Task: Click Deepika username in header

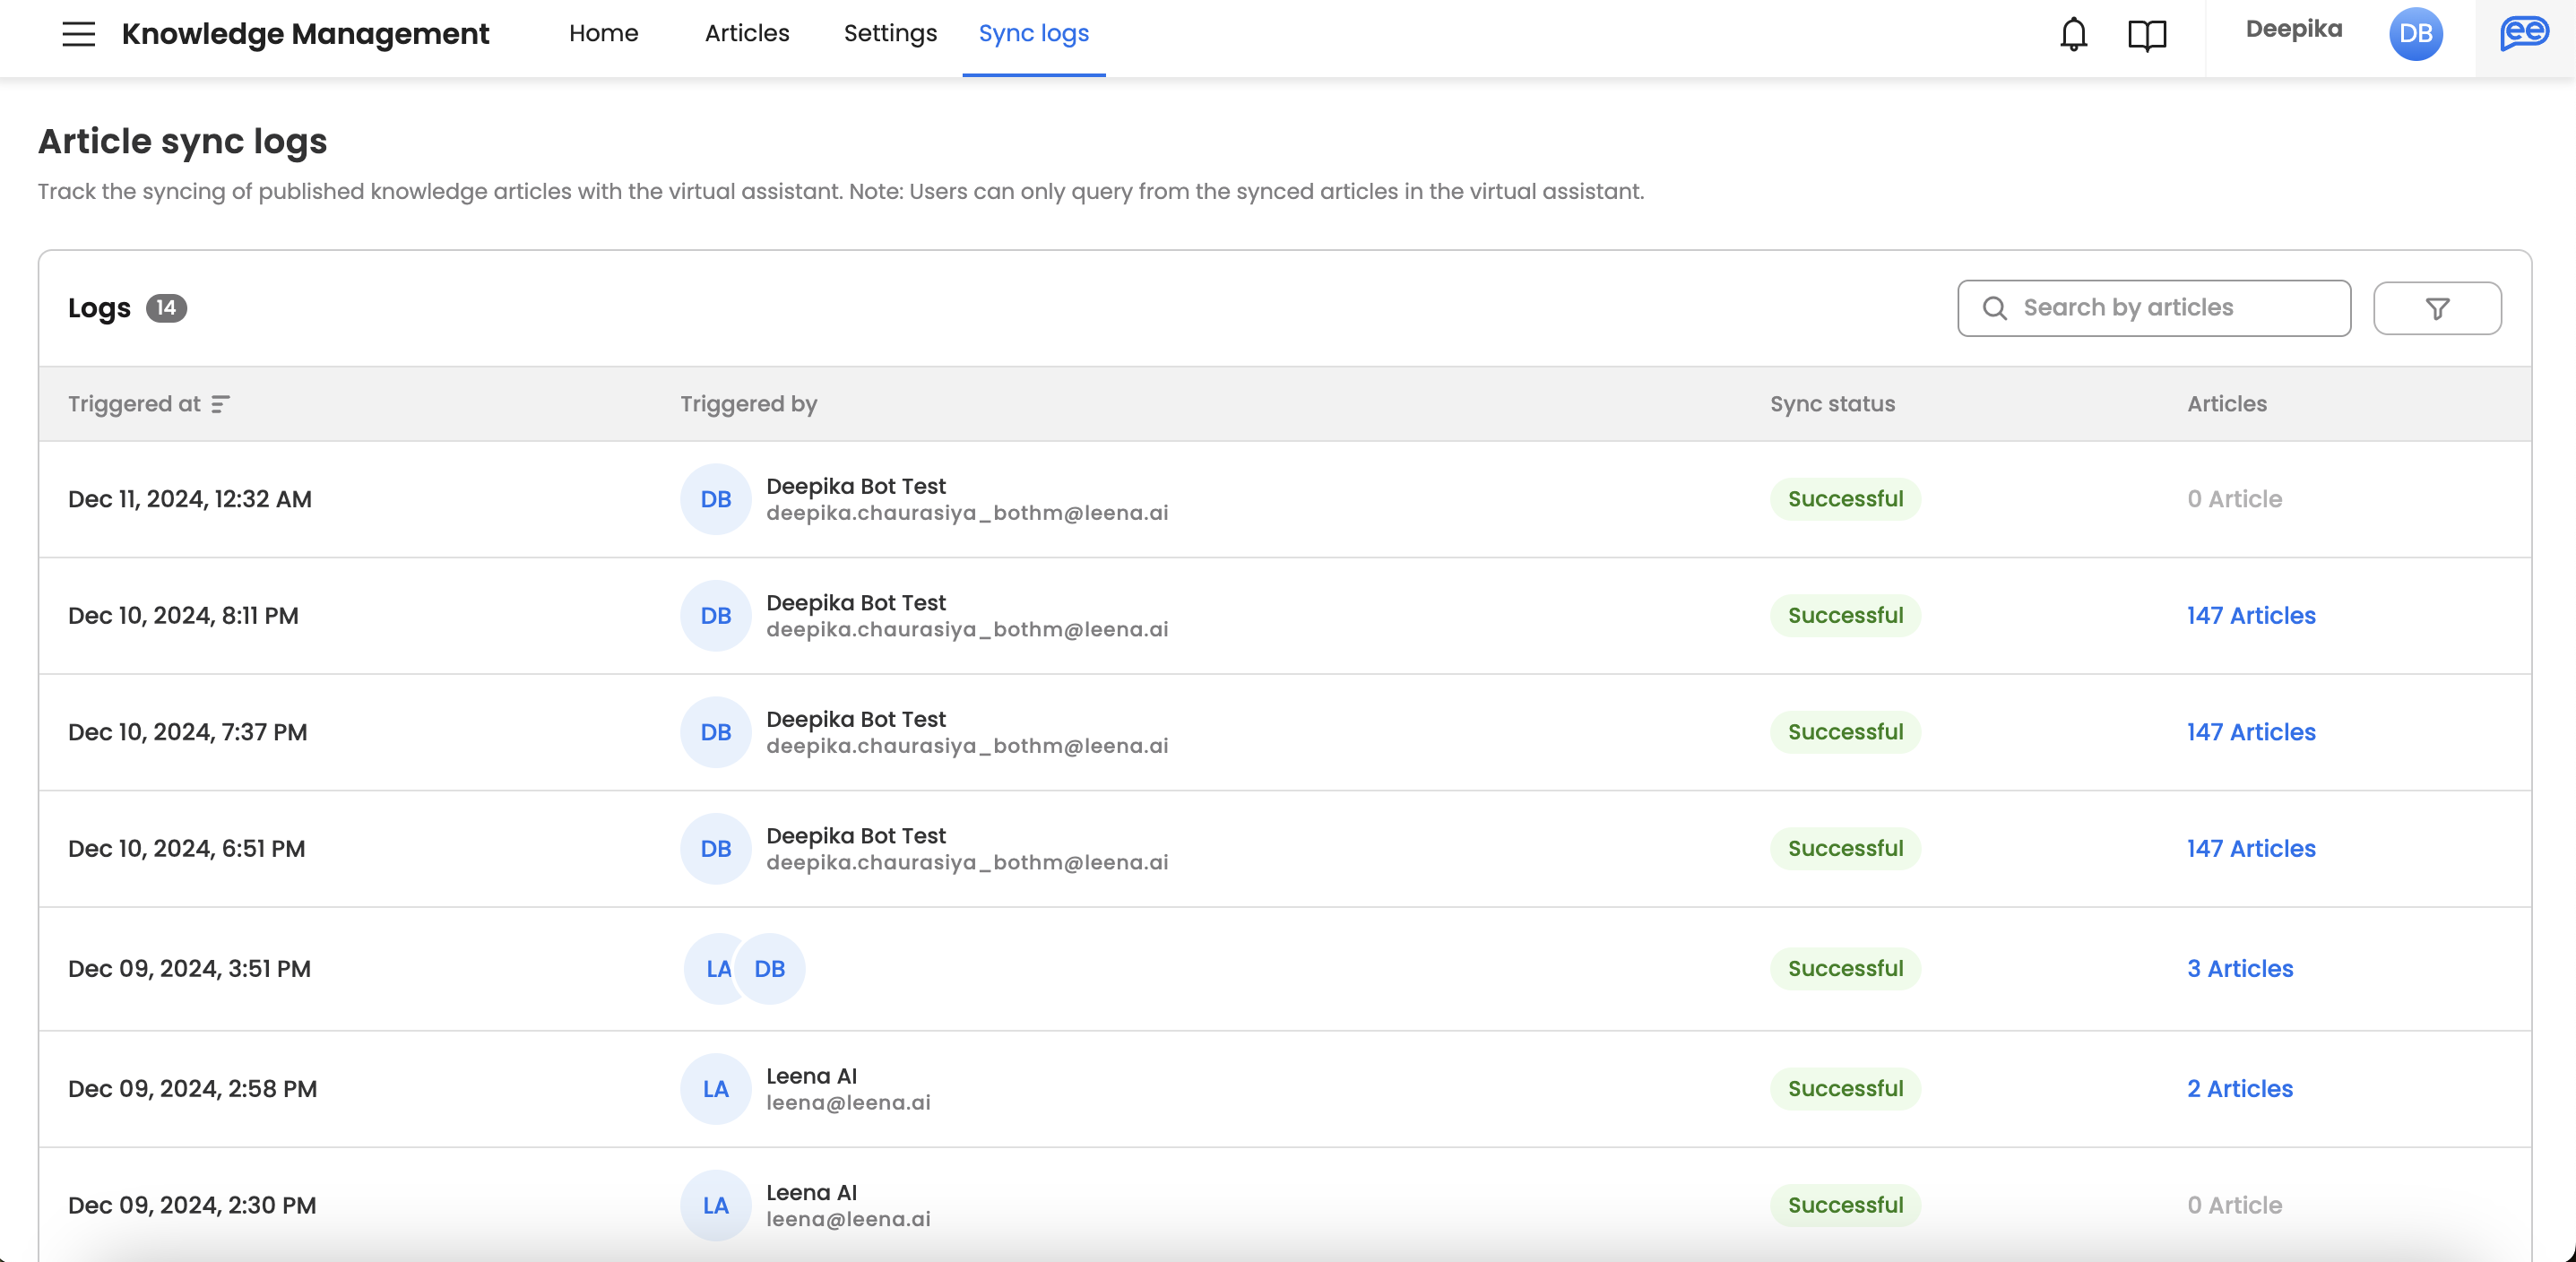Action: tap(2293, 30)
